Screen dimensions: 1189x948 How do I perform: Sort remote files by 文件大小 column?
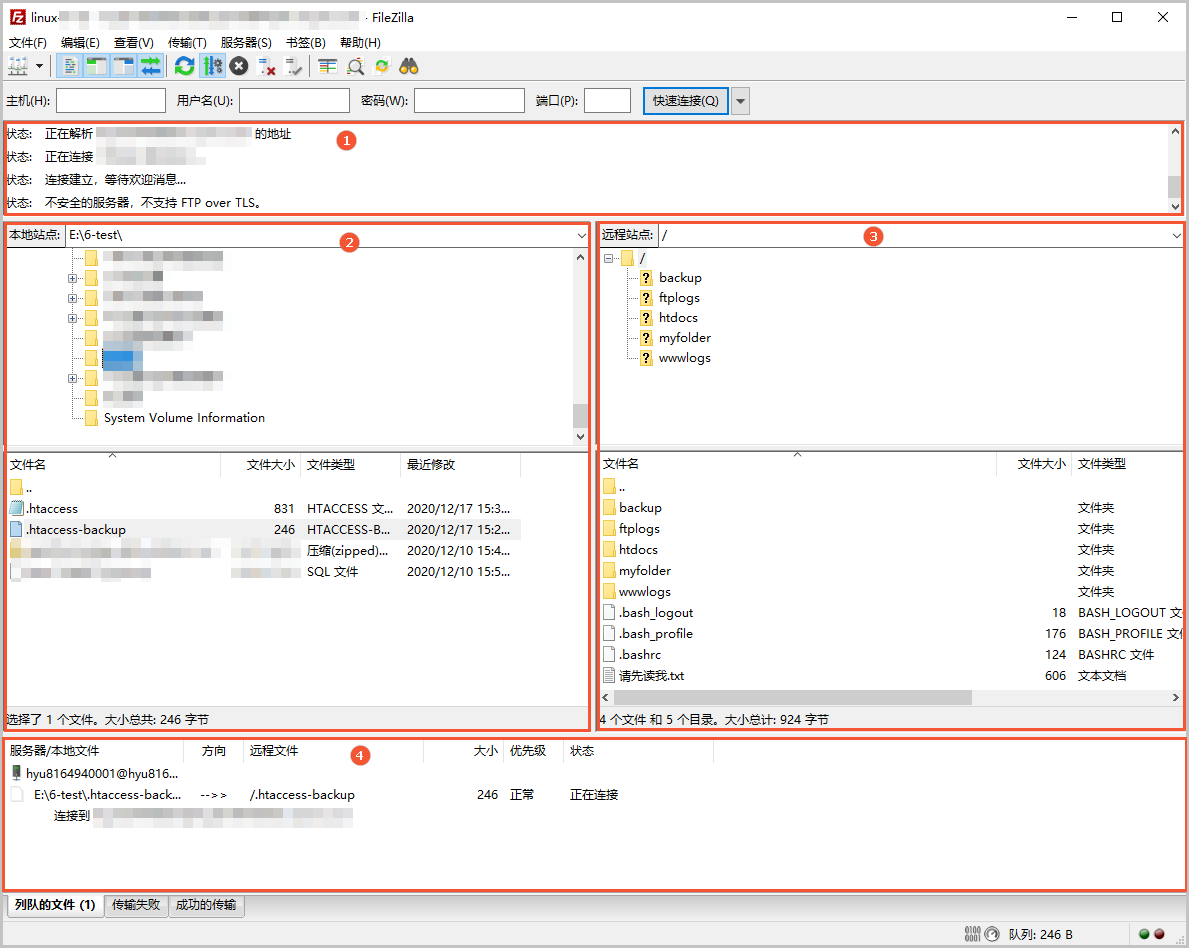pos(1034,463)
